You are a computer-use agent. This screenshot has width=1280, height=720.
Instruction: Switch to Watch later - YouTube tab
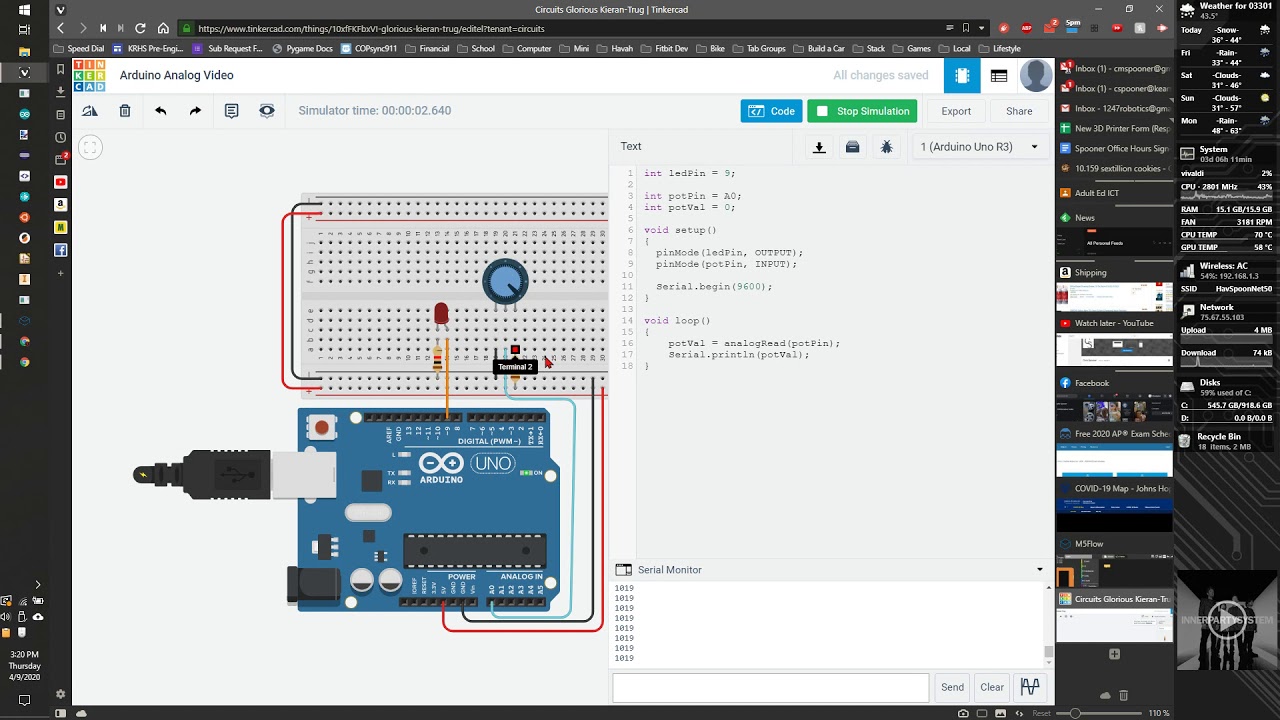(x=1114, y=323)
